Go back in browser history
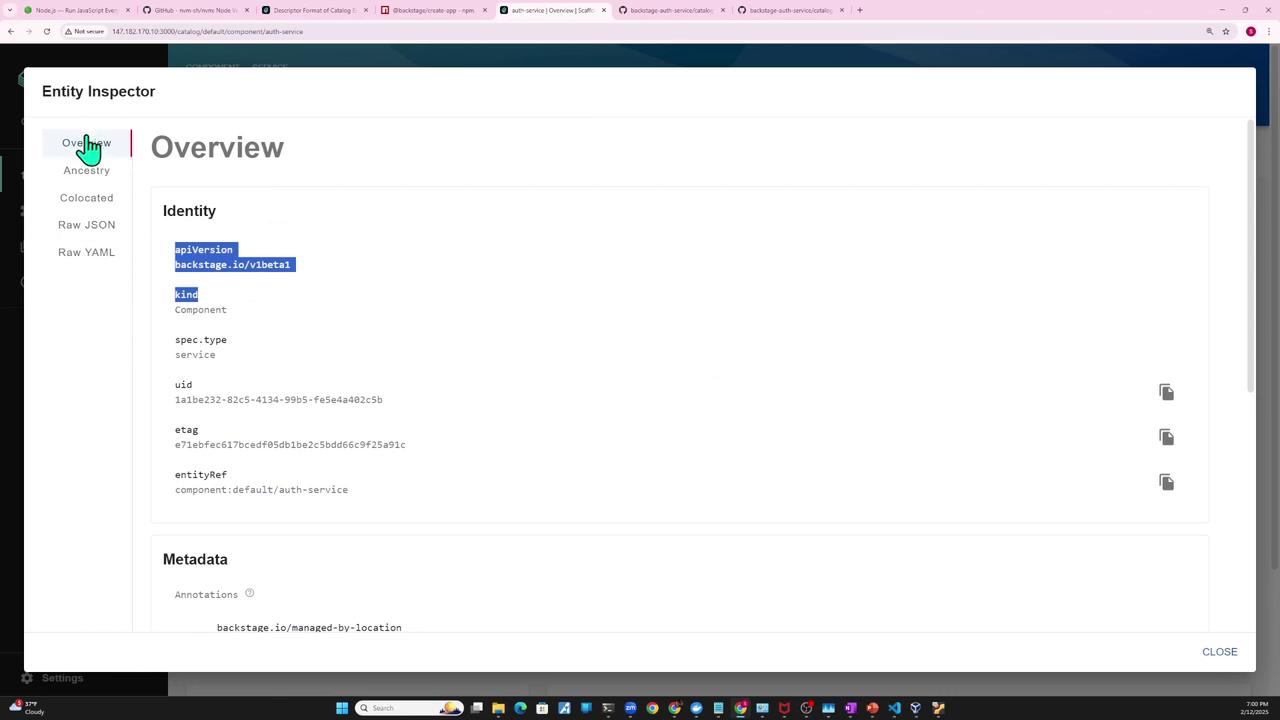The width and height of the screenshot is (1280, 720). [11, 31]
